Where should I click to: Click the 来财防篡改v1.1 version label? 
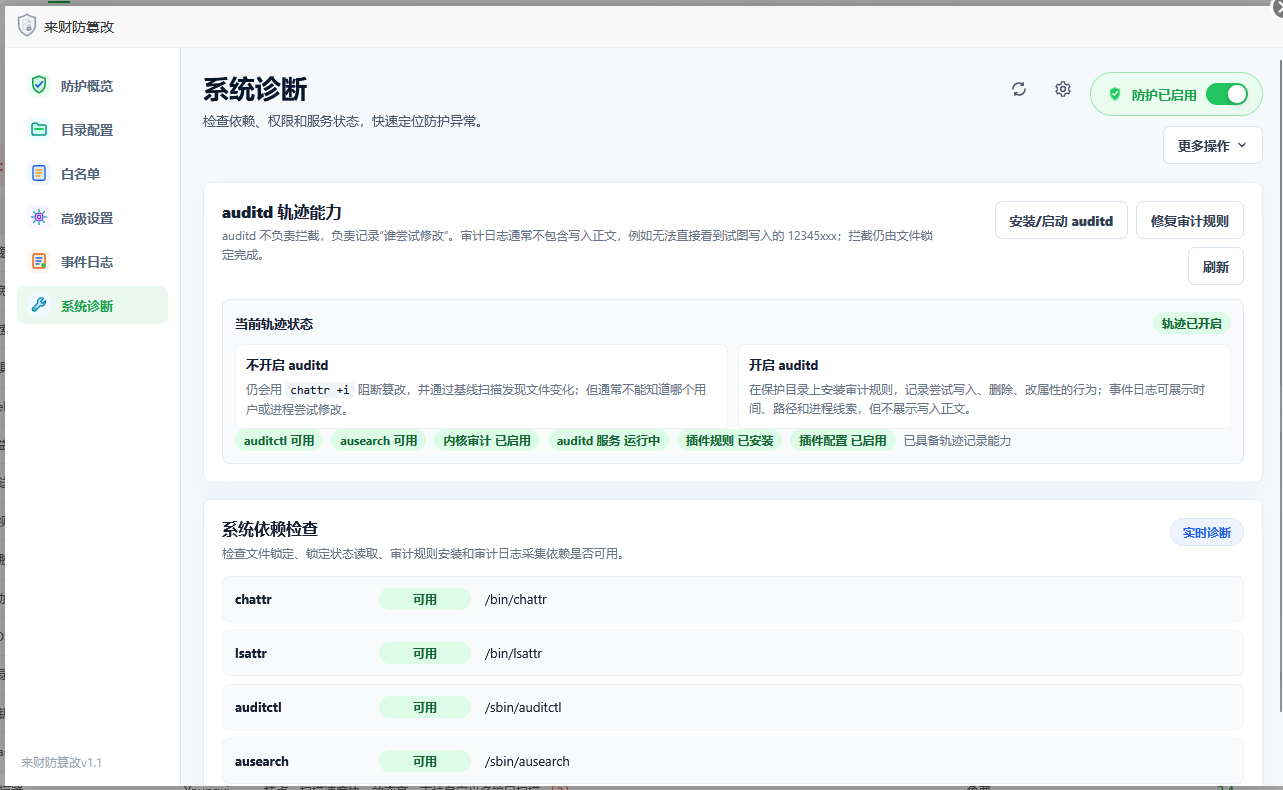(x=62, y=762)
